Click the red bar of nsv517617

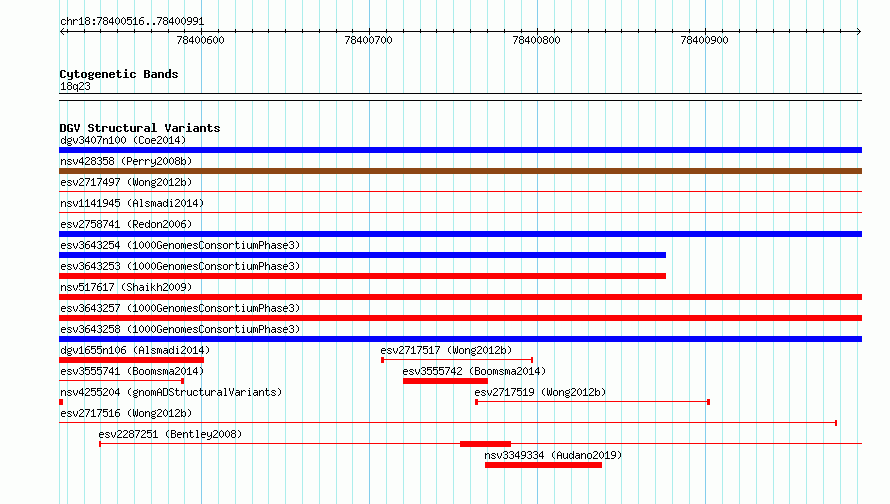point(460,297)
